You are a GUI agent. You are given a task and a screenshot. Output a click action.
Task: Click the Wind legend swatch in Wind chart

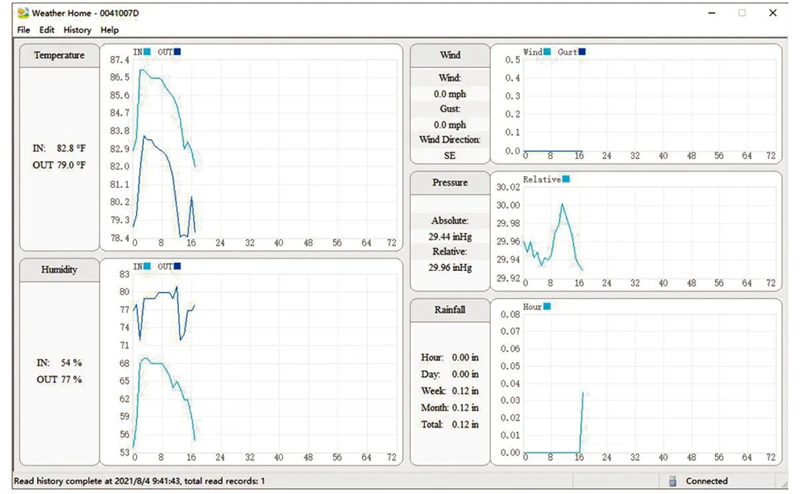click(547, 52)
